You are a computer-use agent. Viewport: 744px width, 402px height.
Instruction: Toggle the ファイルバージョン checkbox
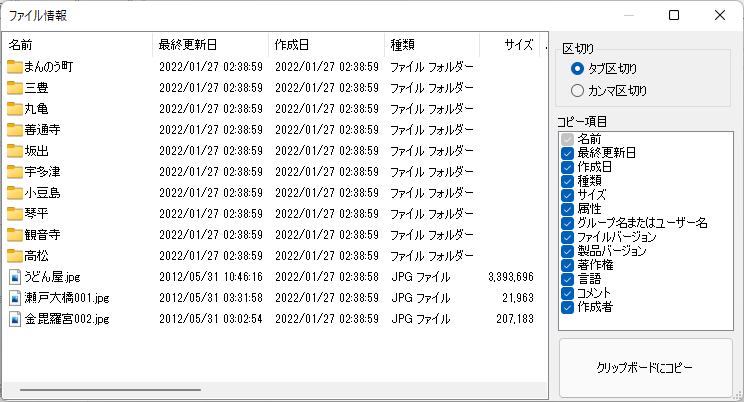567,237
